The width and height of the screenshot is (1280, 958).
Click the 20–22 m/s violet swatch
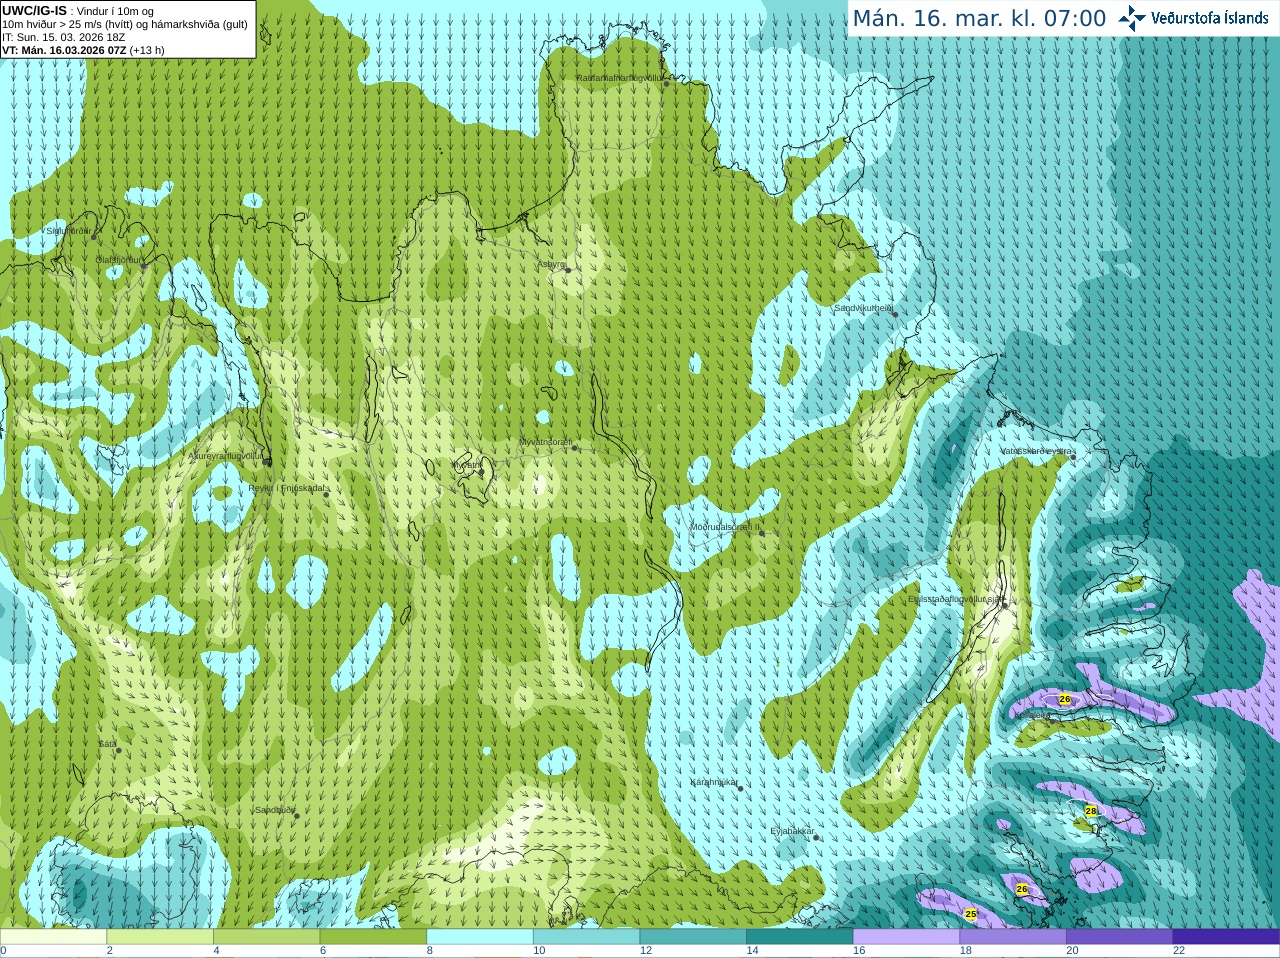point(1120,937)
